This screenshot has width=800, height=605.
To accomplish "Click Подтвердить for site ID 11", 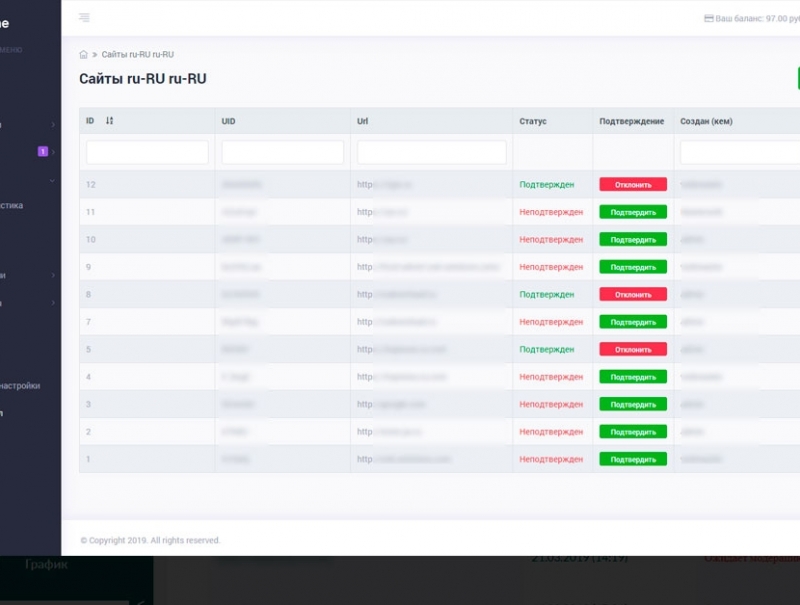I will pos(633,212).
